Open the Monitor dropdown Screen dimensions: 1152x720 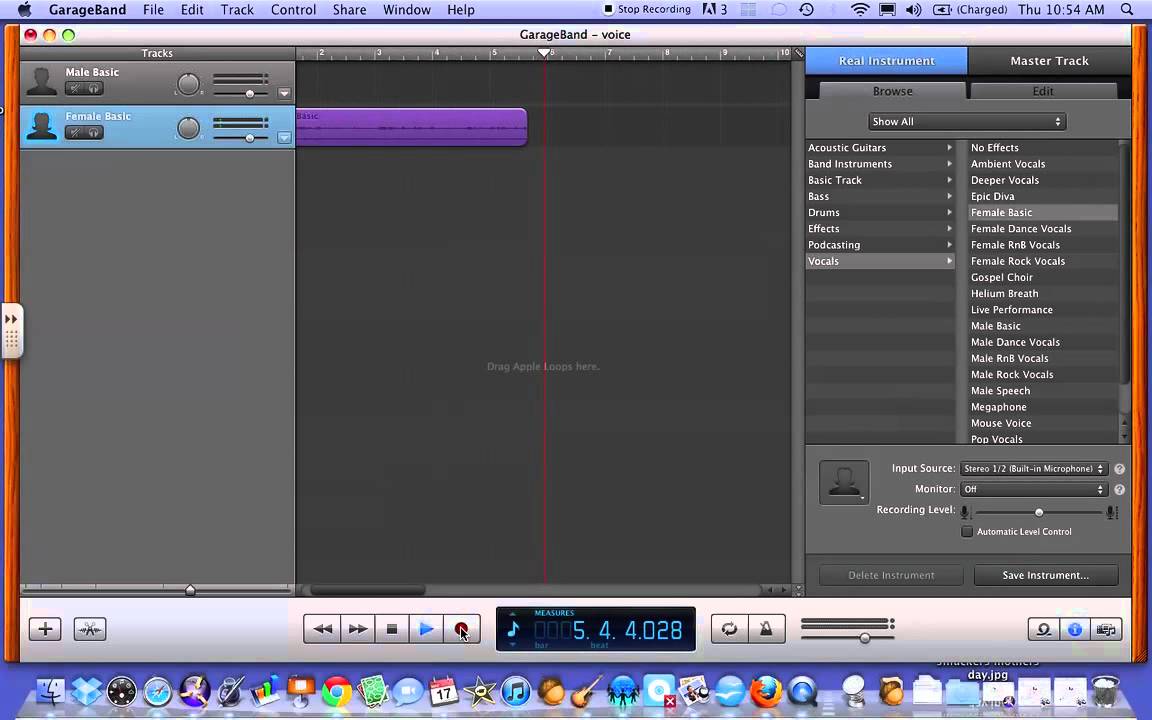[1033, 489]
